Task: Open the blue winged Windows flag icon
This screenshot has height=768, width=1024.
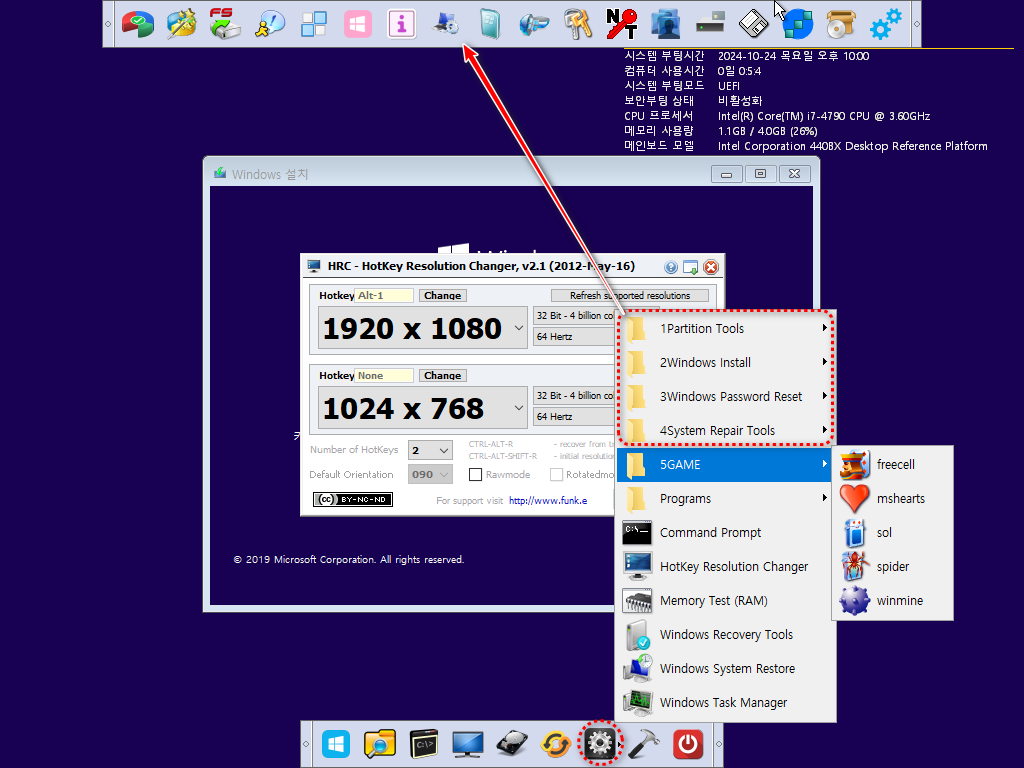Action: tap(534, 24)
